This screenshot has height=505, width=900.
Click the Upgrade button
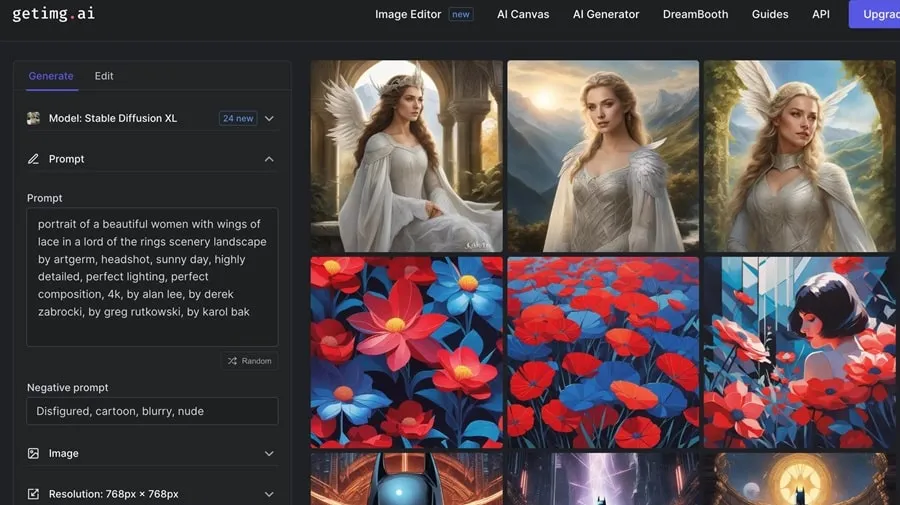[876, 14]
